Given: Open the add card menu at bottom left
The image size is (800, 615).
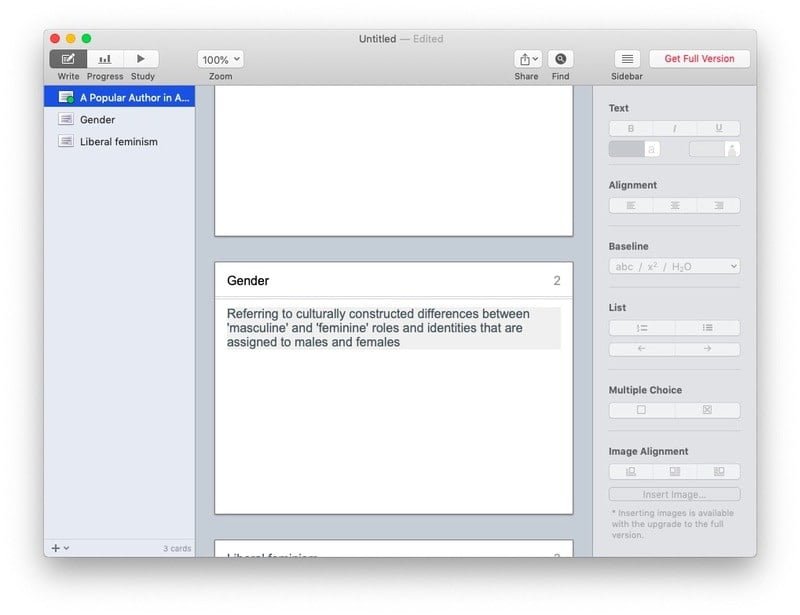Looking at the screenshot, I should point(58,548).
